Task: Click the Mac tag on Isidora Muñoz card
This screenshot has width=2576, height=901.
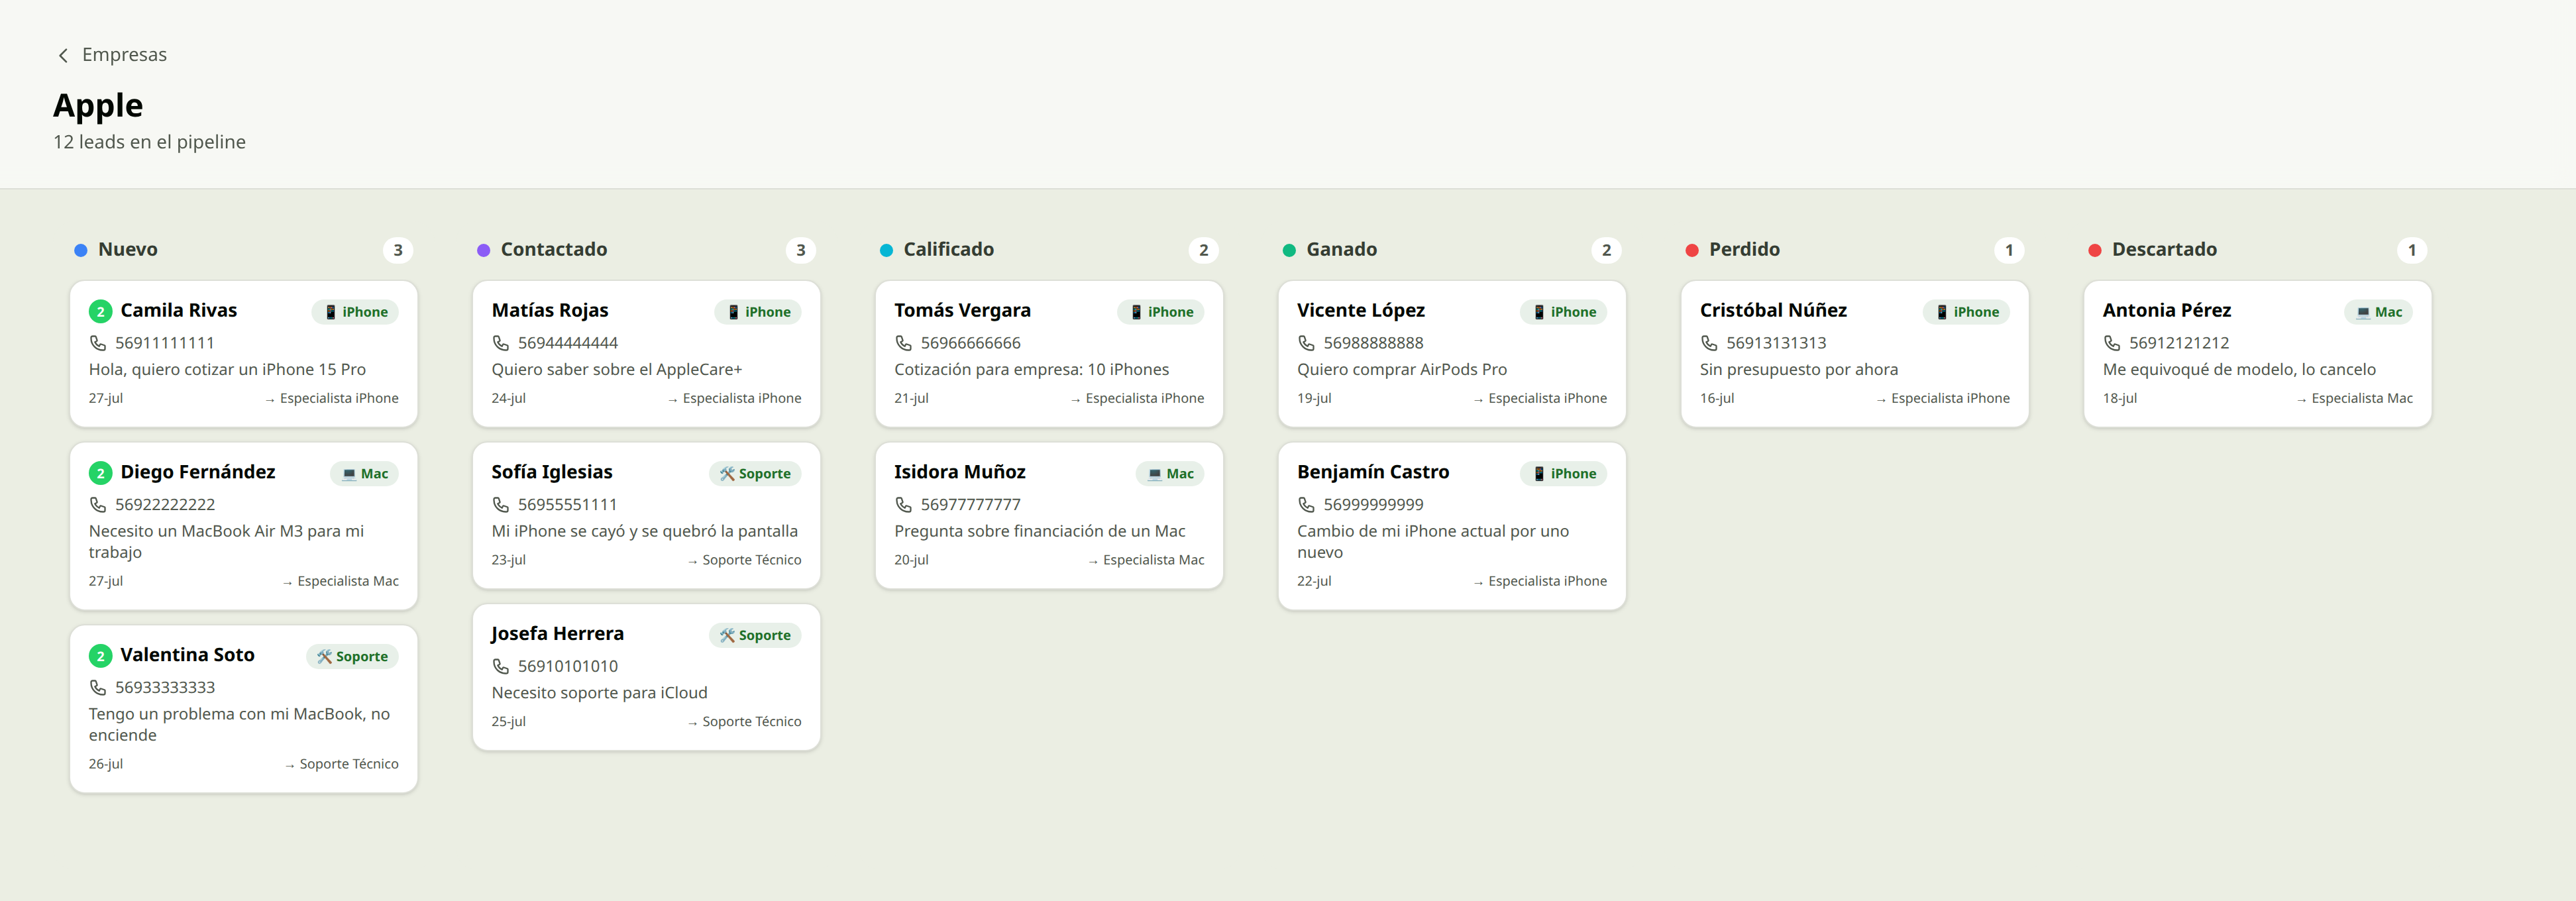Action: (x=1170, y=474)
